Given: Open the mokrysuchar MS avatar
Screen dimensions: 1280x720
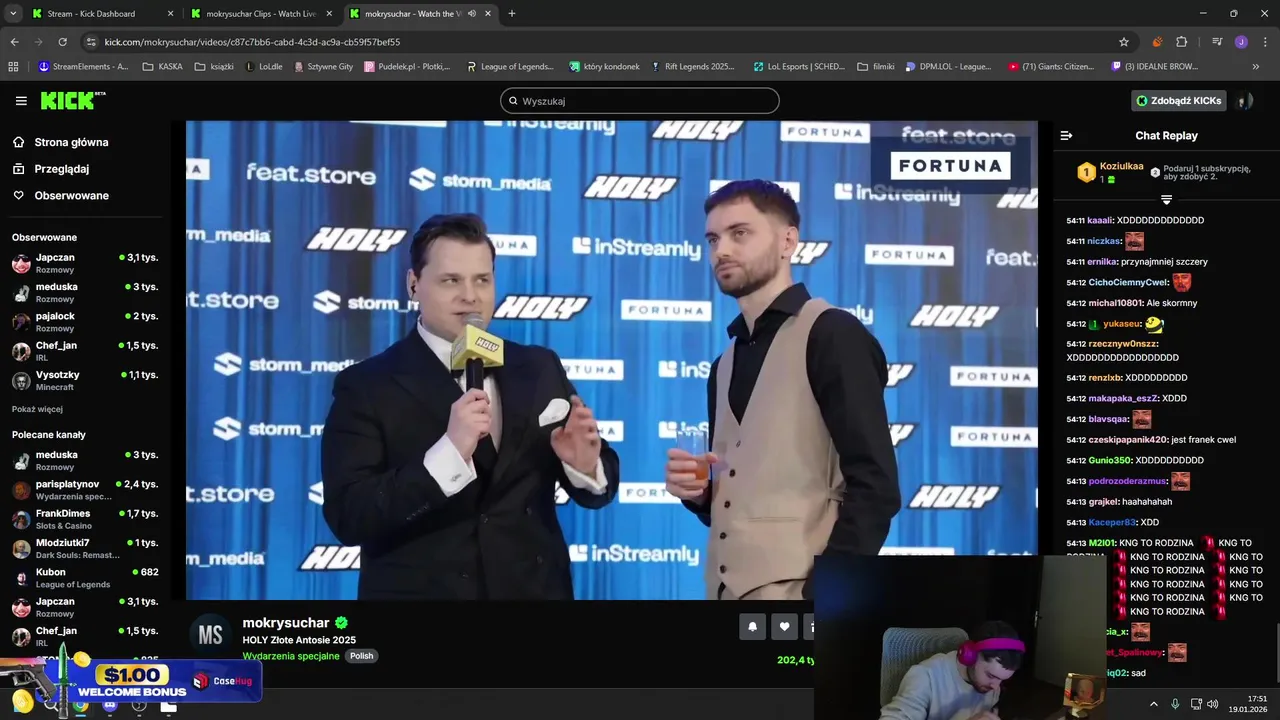Looking at the screenshot, I should coord(210,635).
